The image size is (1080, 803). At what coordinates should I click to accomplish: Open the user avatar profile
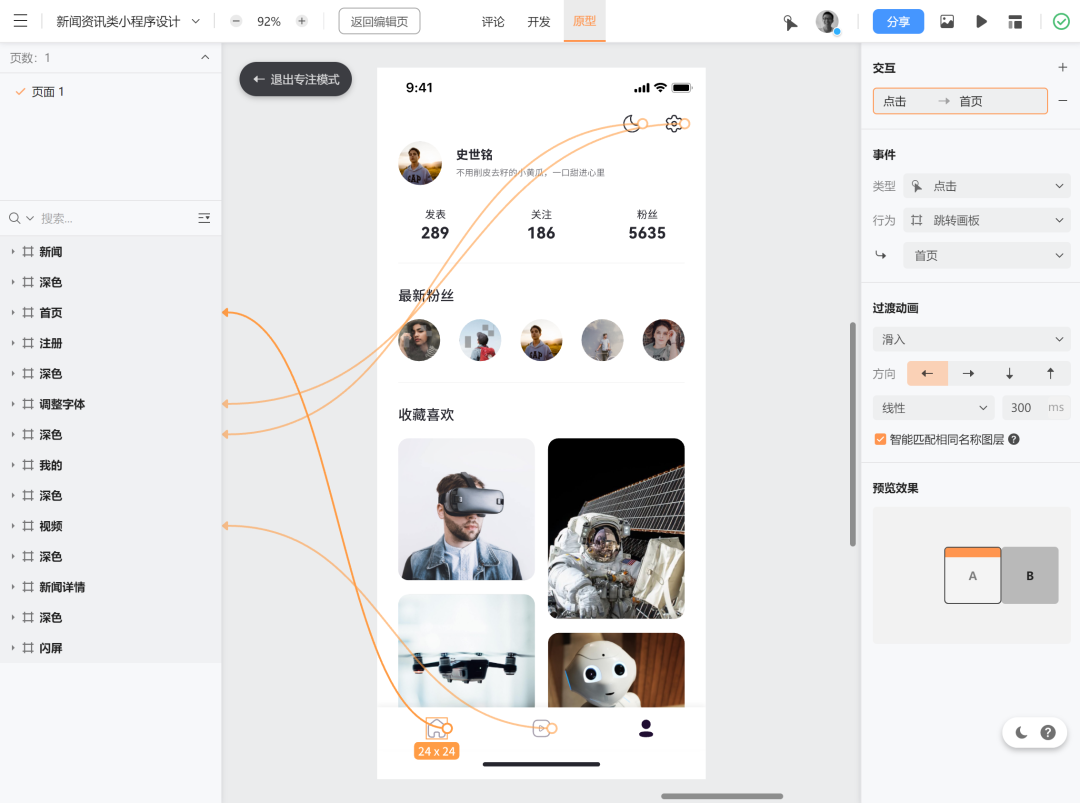(x=827, y=21)
